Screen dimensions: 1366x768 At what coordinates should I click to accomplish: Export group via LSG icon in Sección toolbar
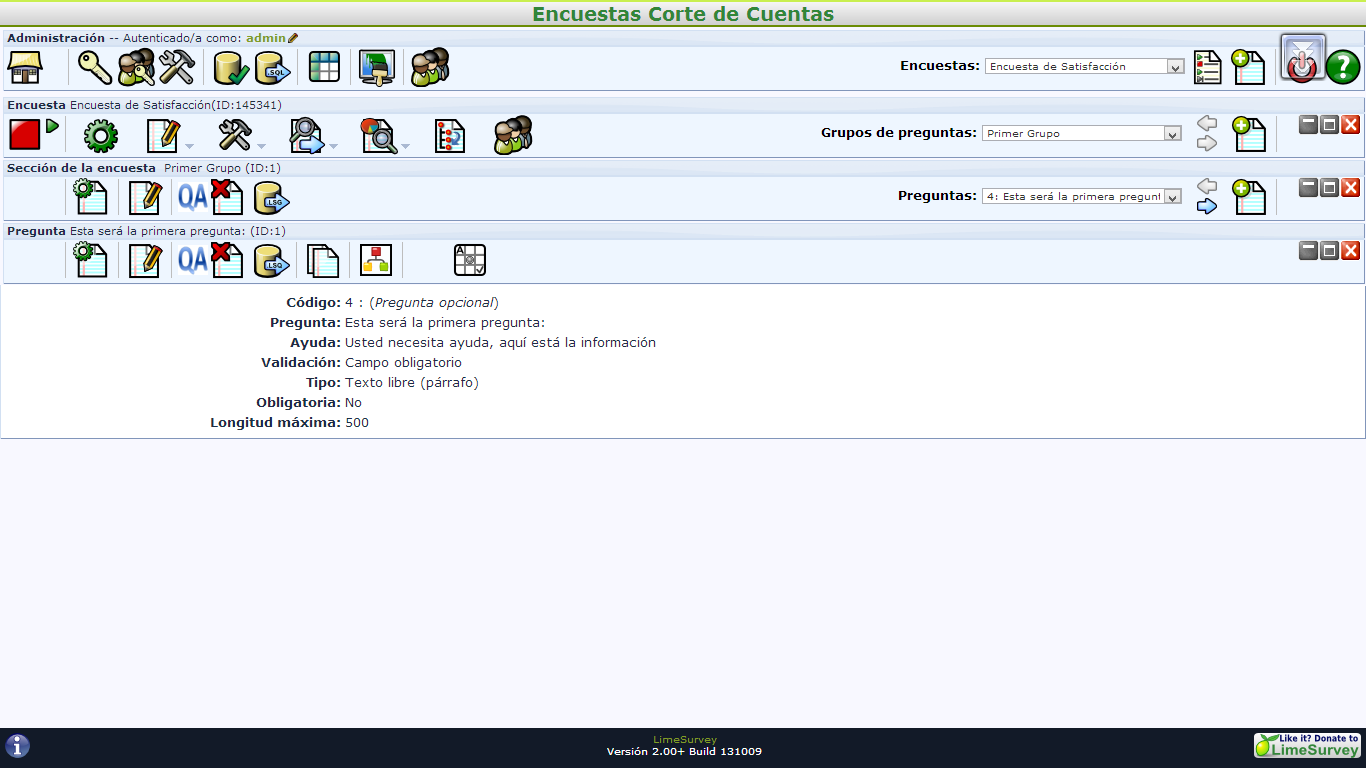272,198
